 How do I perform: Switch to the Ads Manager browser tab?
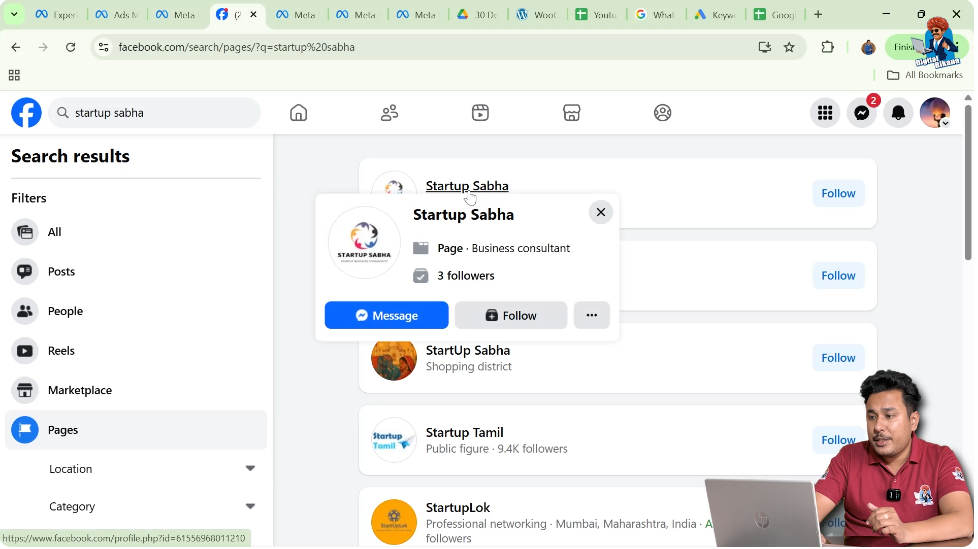[x=117, y=14]
